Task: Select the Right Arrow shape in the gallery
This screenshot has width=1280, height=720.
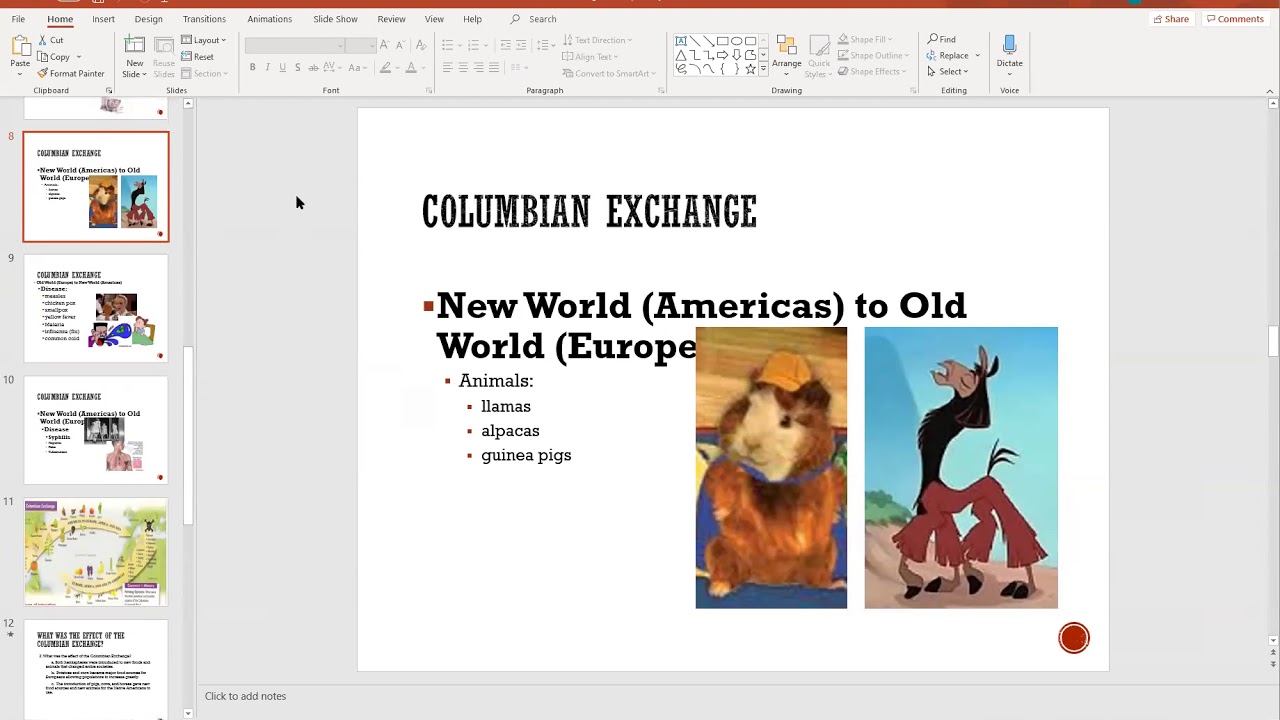Action: [722, 55]
